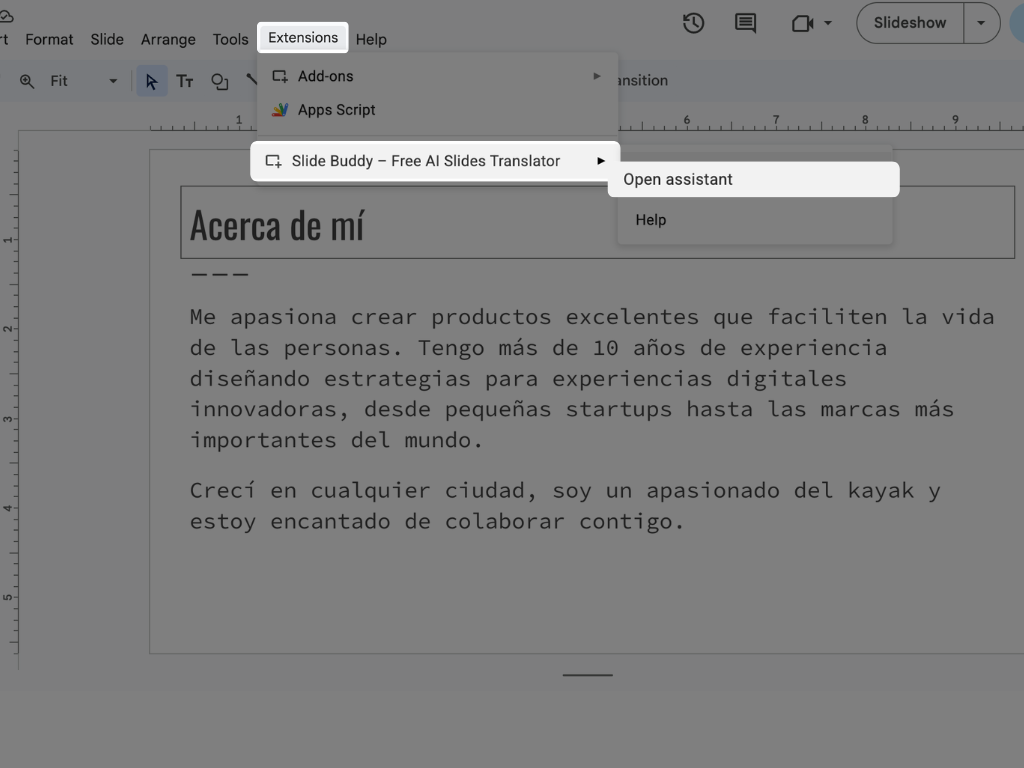
Task: Open the Tools menu
Action: point(230,39)
